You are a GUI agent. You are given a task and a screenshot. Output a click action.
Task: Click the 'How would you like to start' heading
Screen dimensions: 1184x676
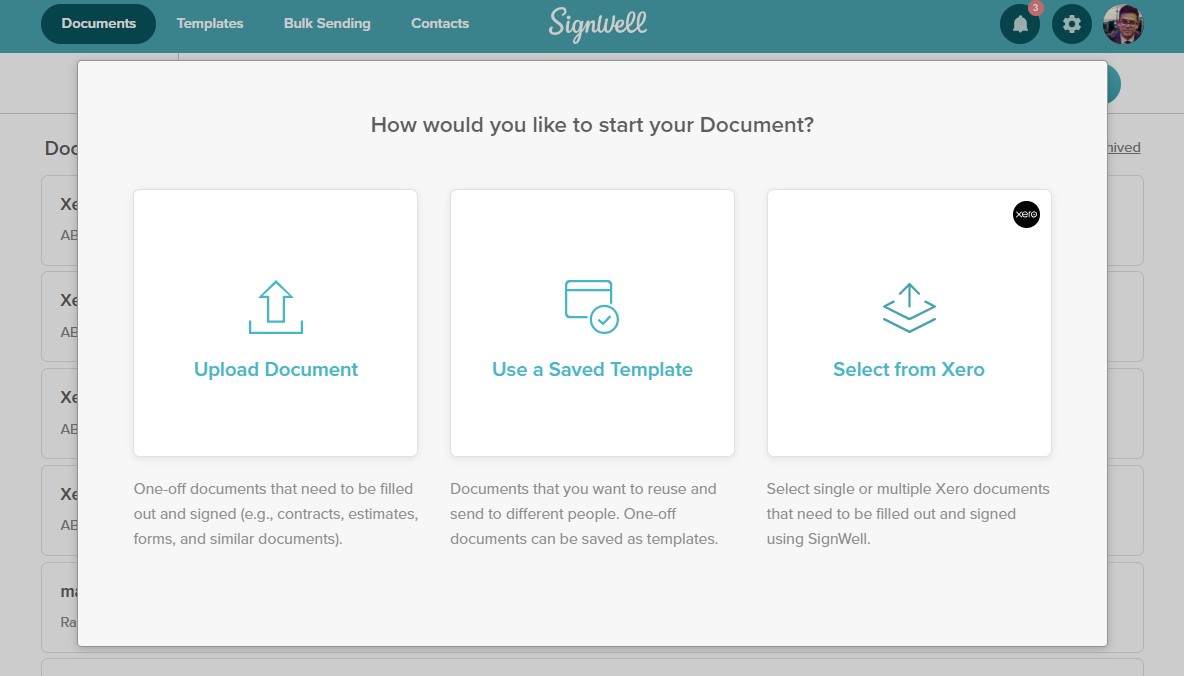point(592,125)
